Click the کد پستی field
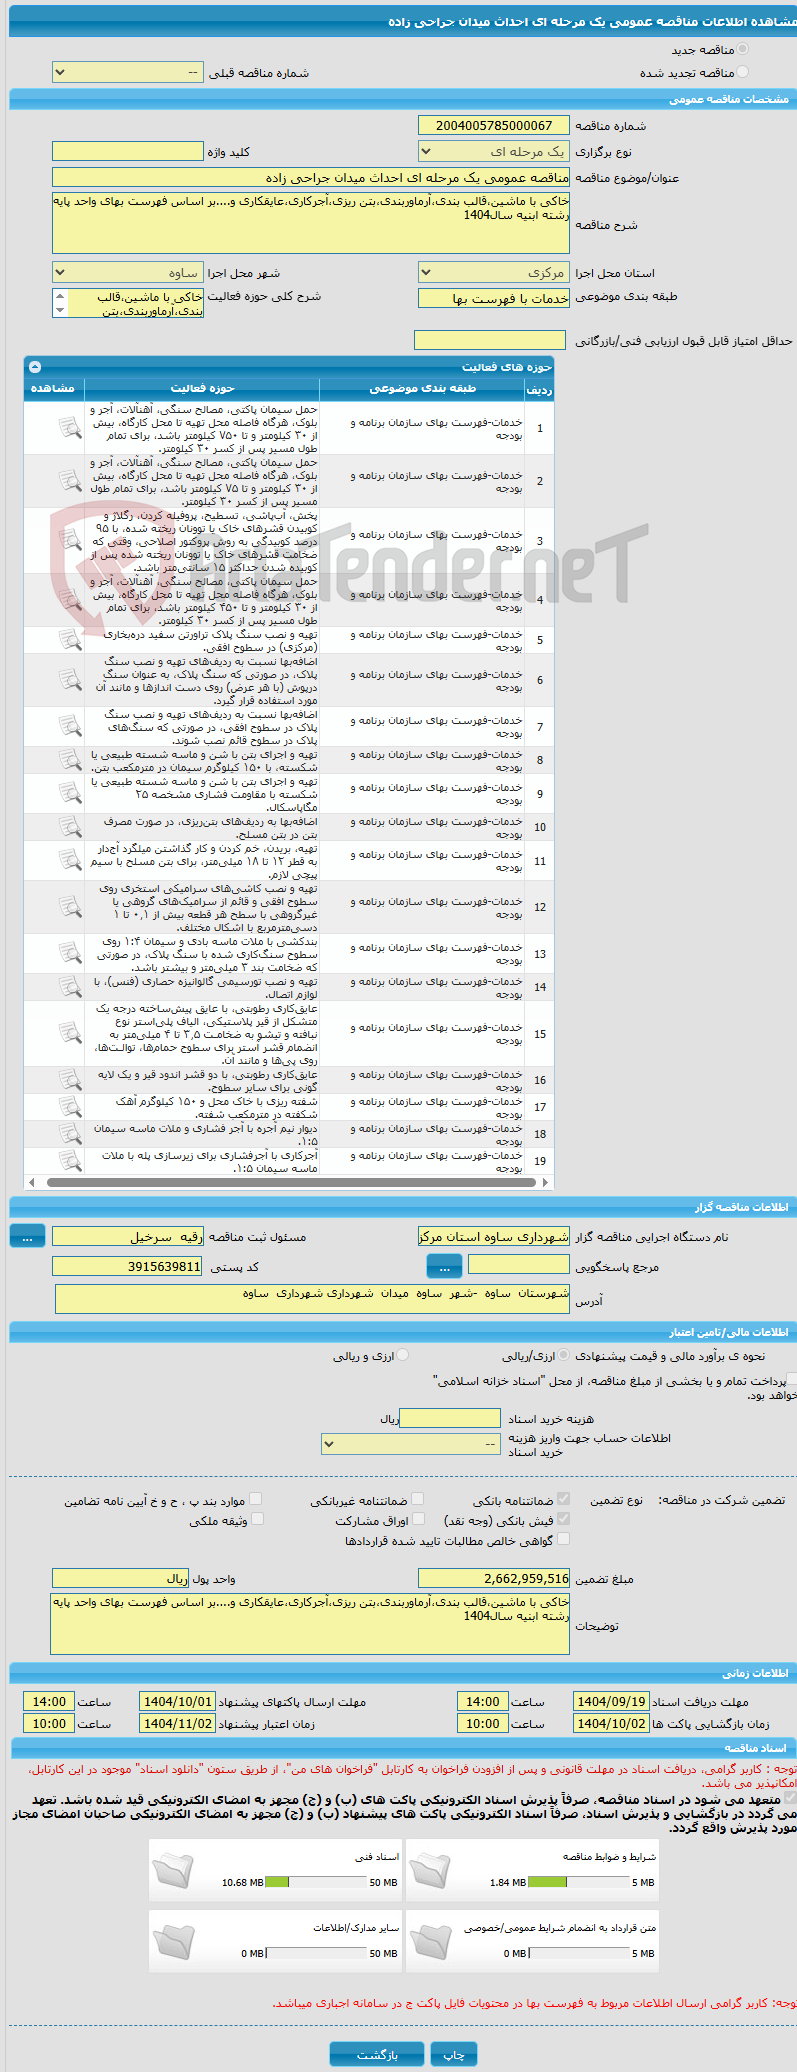The height and width of the screenshot is (2072, 797). click(128, 1267)
